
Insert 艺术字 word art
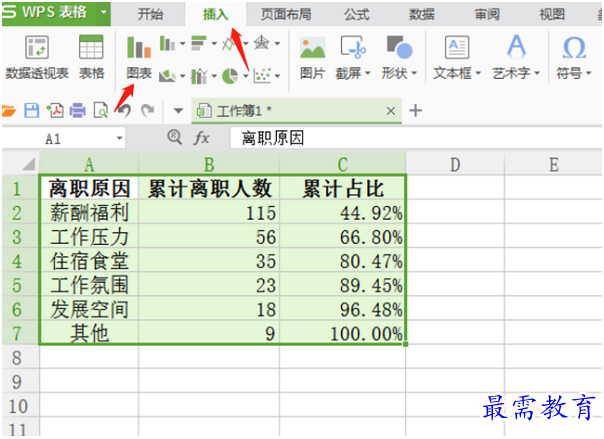[516, 57]
